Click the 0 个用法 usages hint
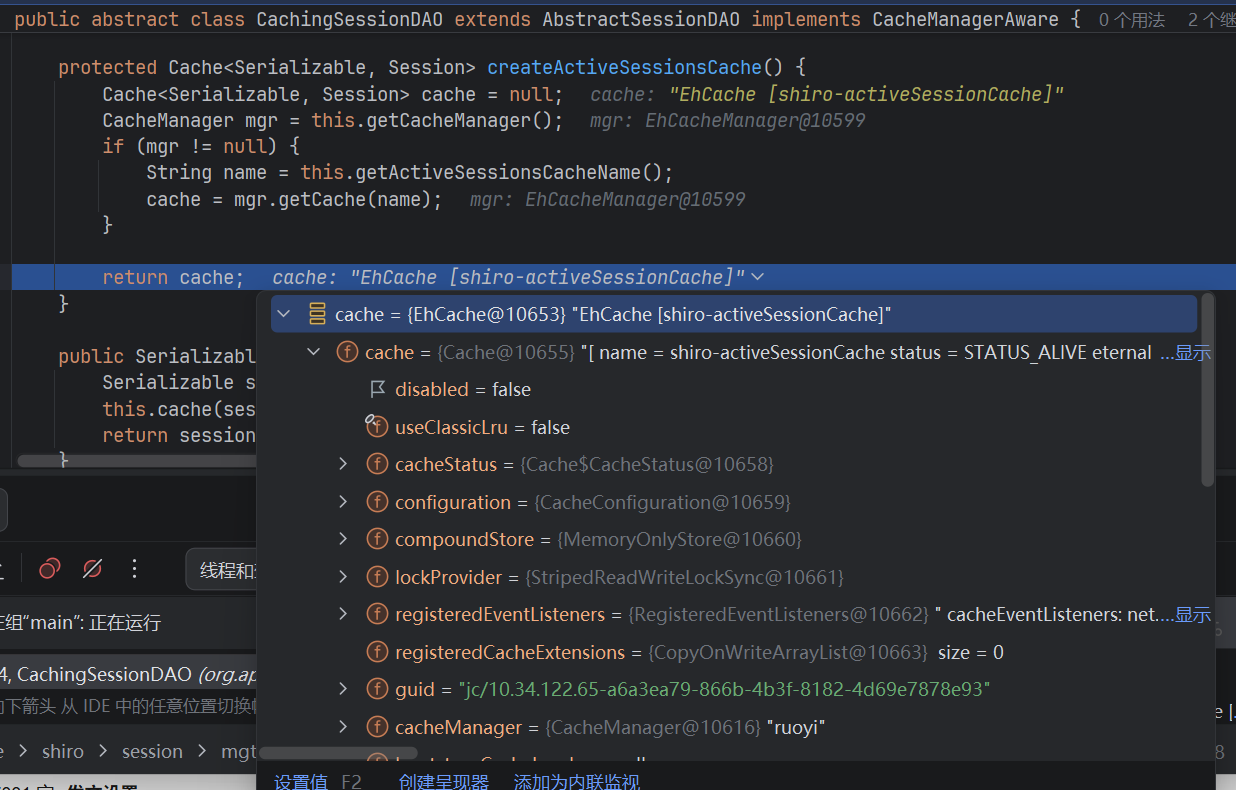Screen dimensions: 1236x790 (1131, 19)
